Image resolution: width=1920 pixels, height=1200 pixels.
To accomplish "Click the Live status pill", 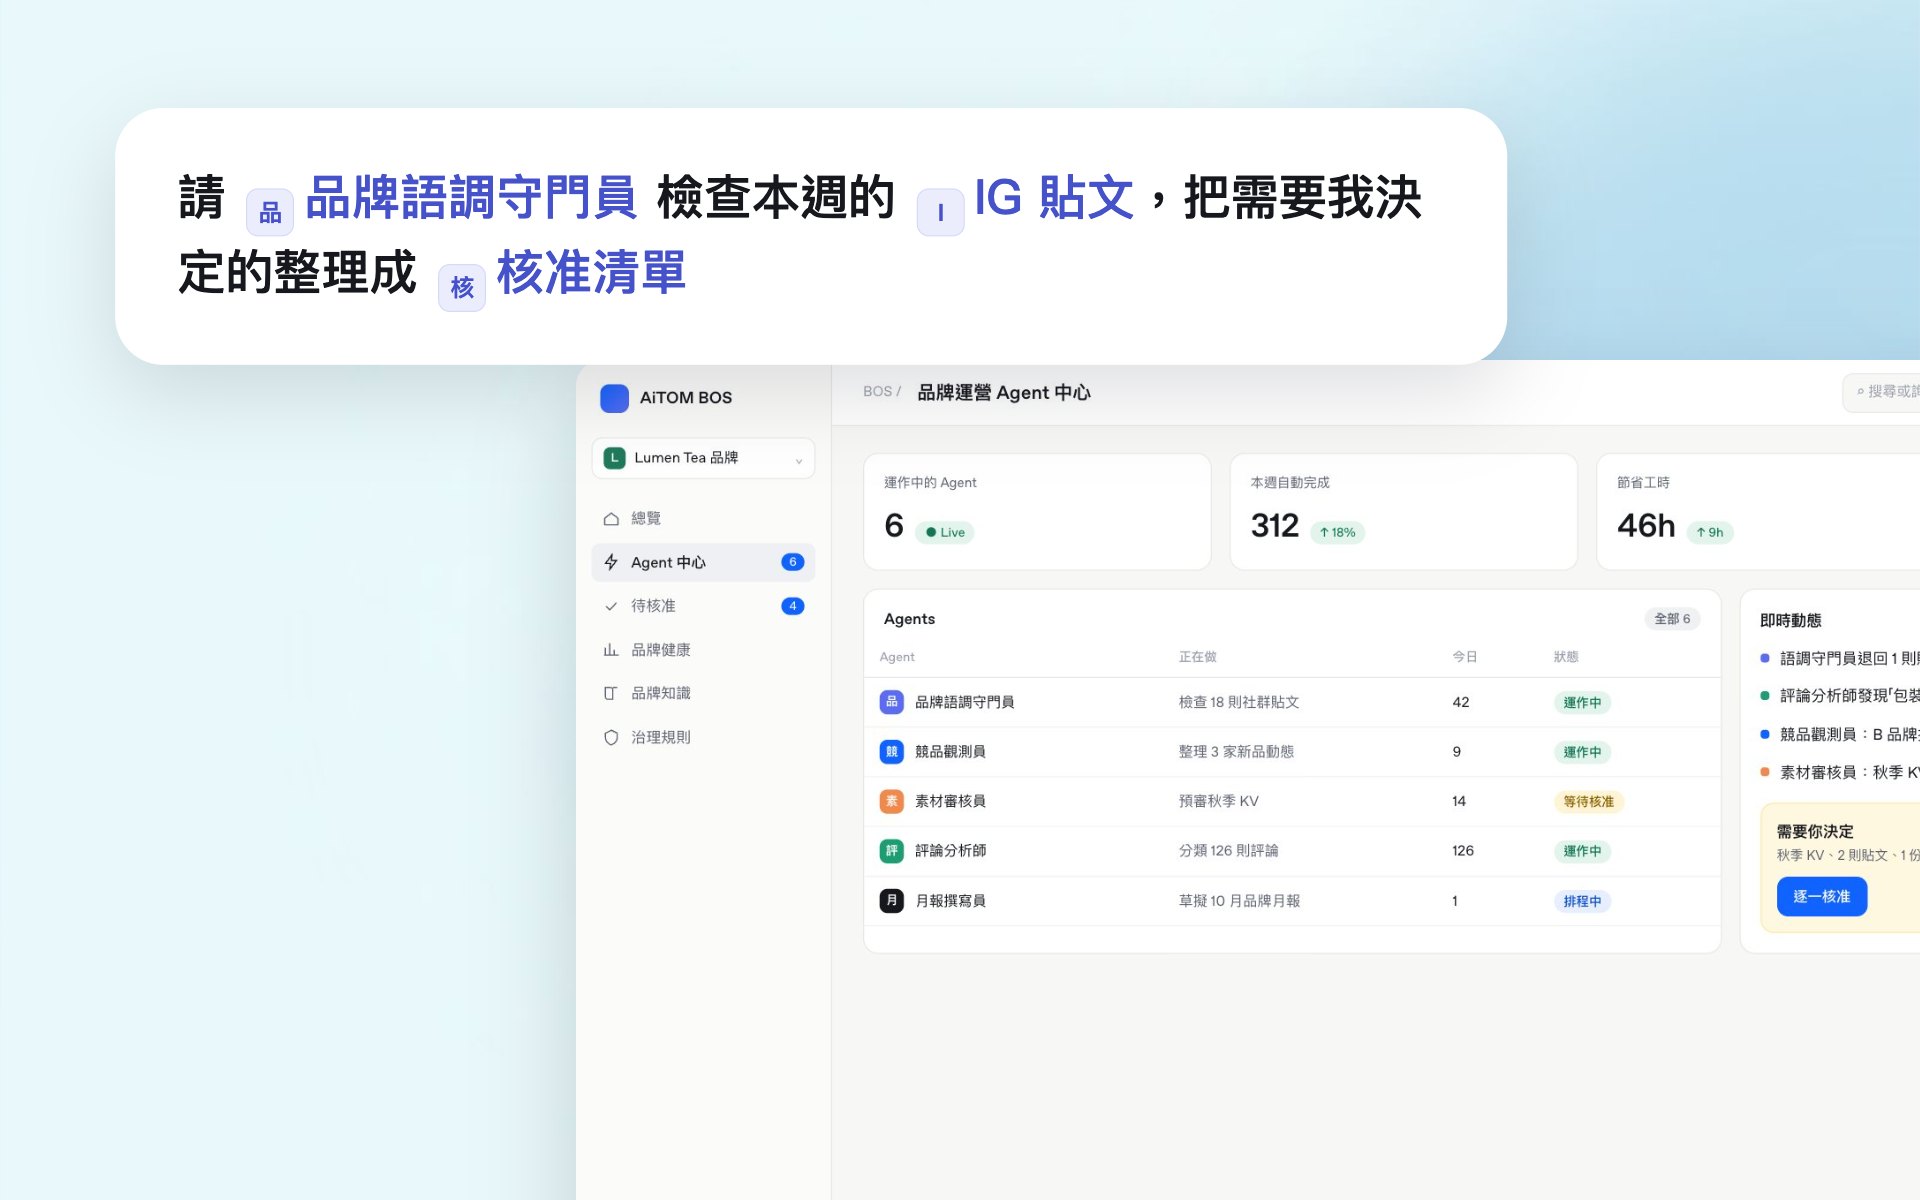I will tap(945, 533).
